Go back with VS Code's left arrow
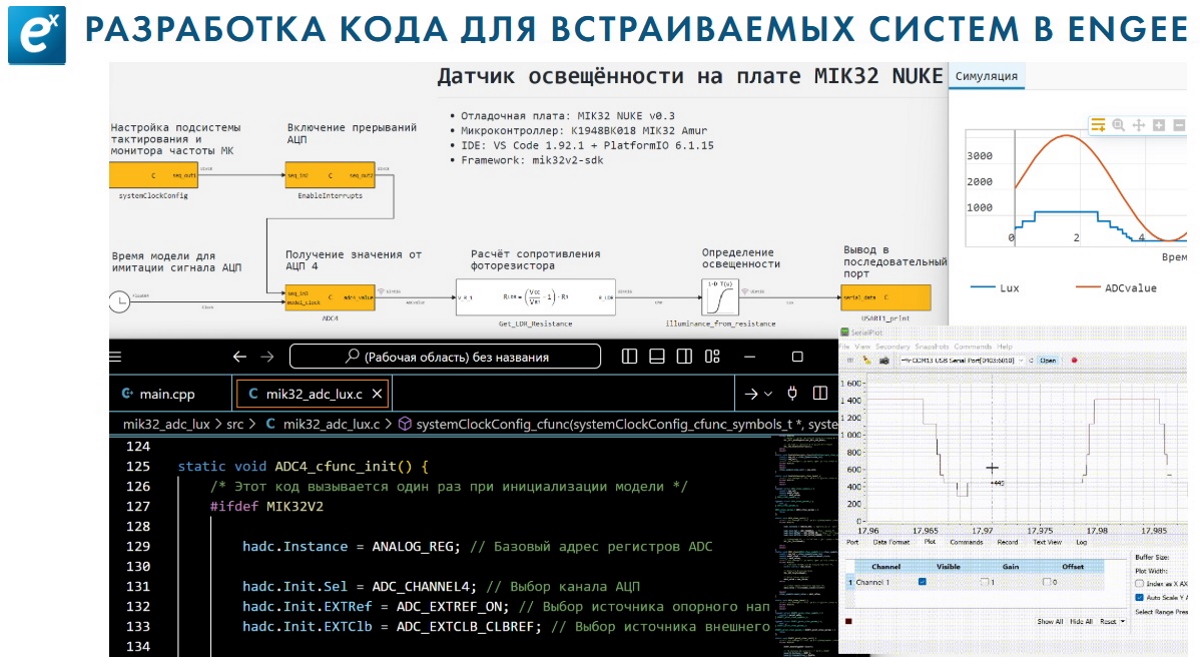This screenshot has height=664, width=1200. 239,356
